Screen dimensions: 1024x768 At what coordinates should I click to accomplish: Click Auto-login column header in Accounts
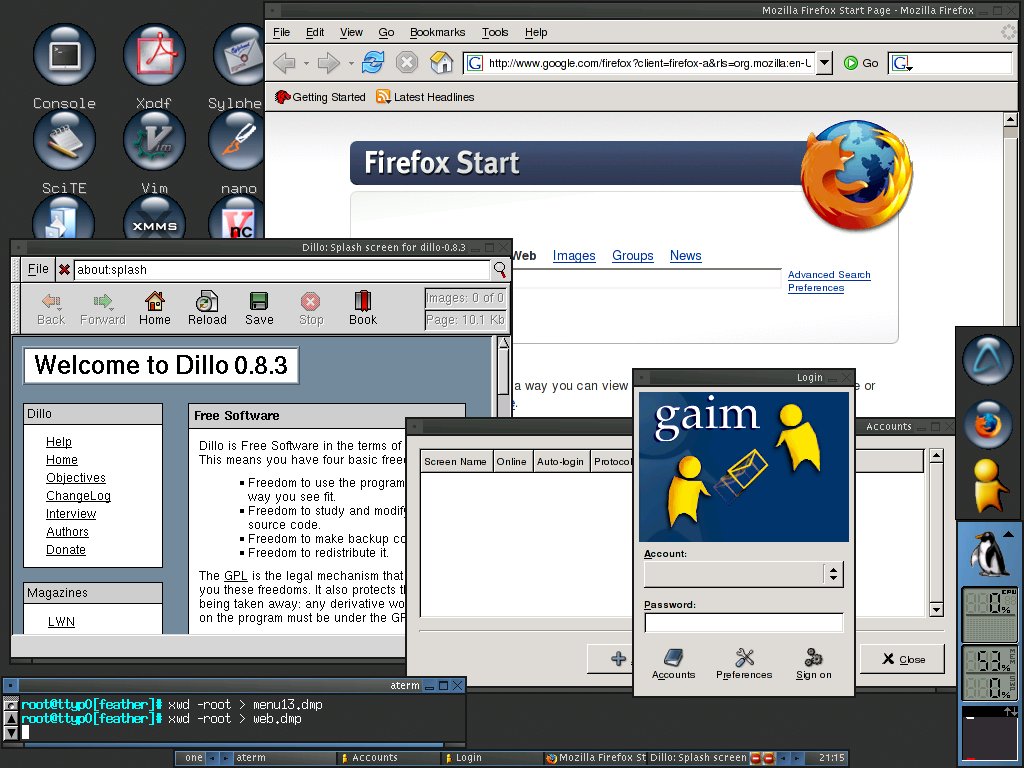click(x=560, y=461)
